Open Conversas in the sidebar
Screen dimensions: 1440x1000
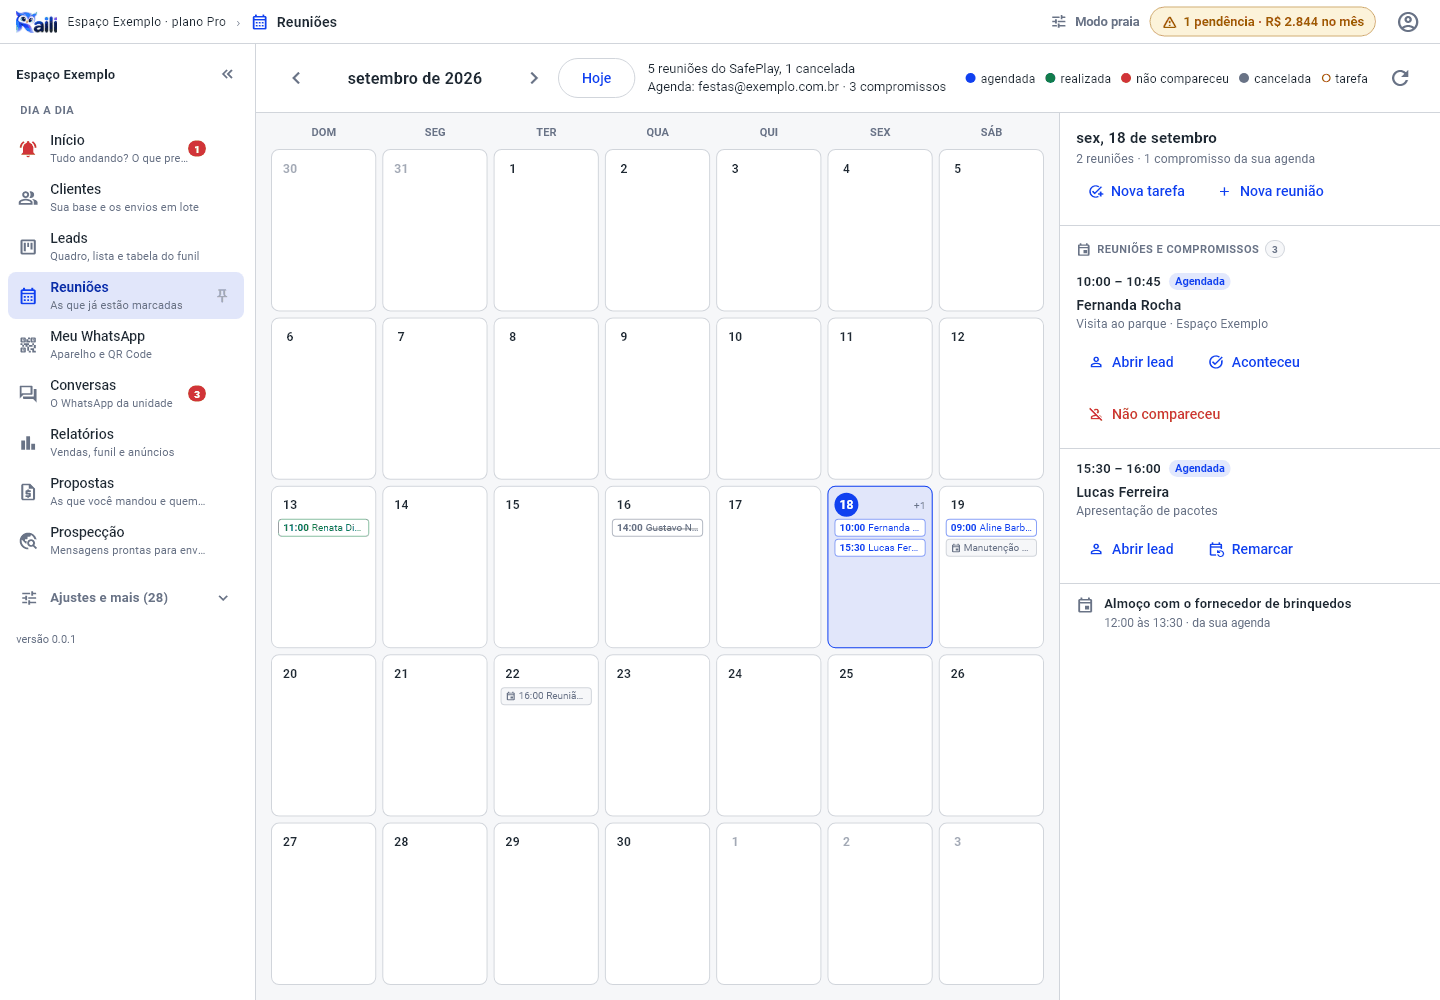(126, 394)
